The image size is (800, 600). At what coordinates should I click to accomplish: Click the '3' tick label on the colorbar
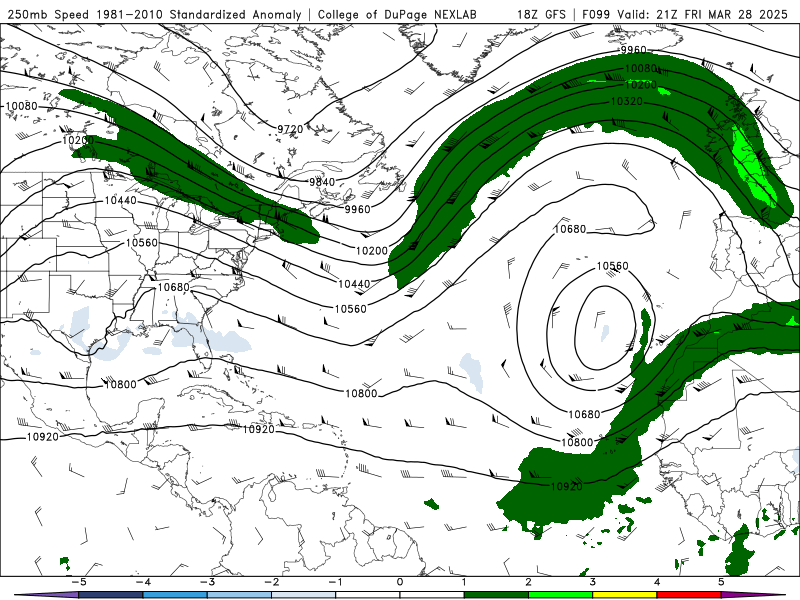coord(592,582)
